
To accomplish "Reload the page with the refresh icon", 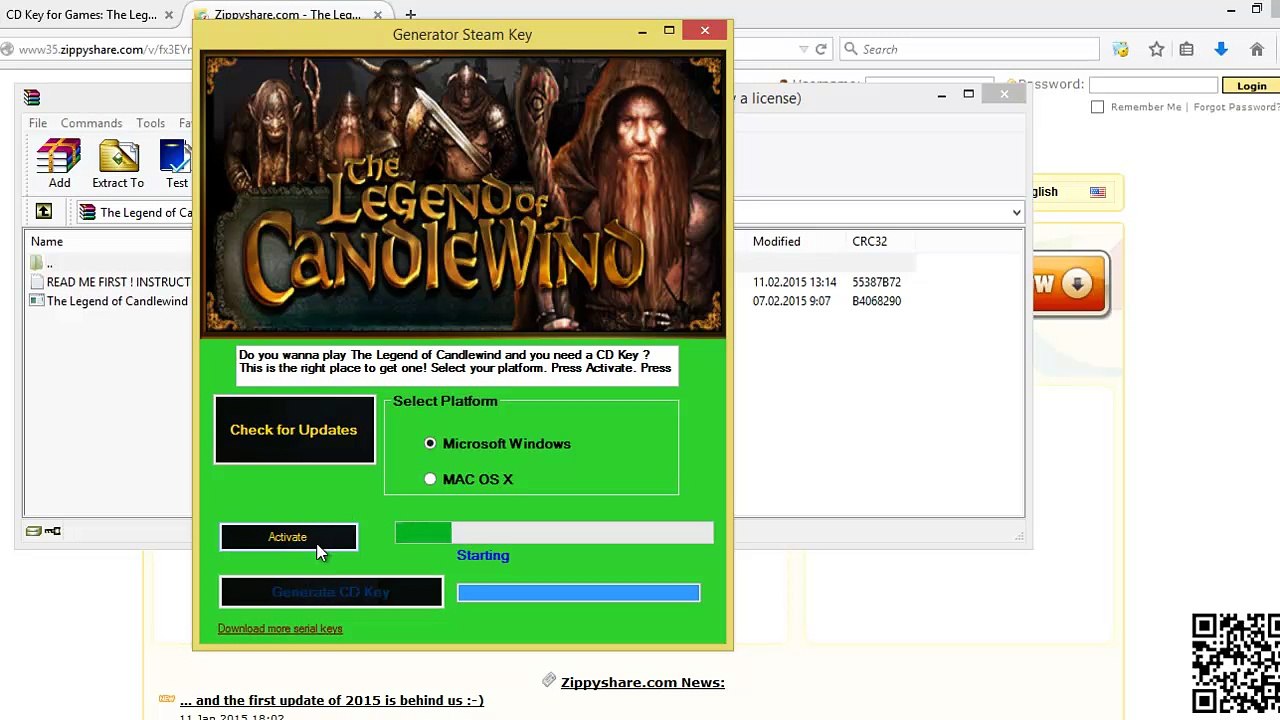I will [x=821, y=49].
